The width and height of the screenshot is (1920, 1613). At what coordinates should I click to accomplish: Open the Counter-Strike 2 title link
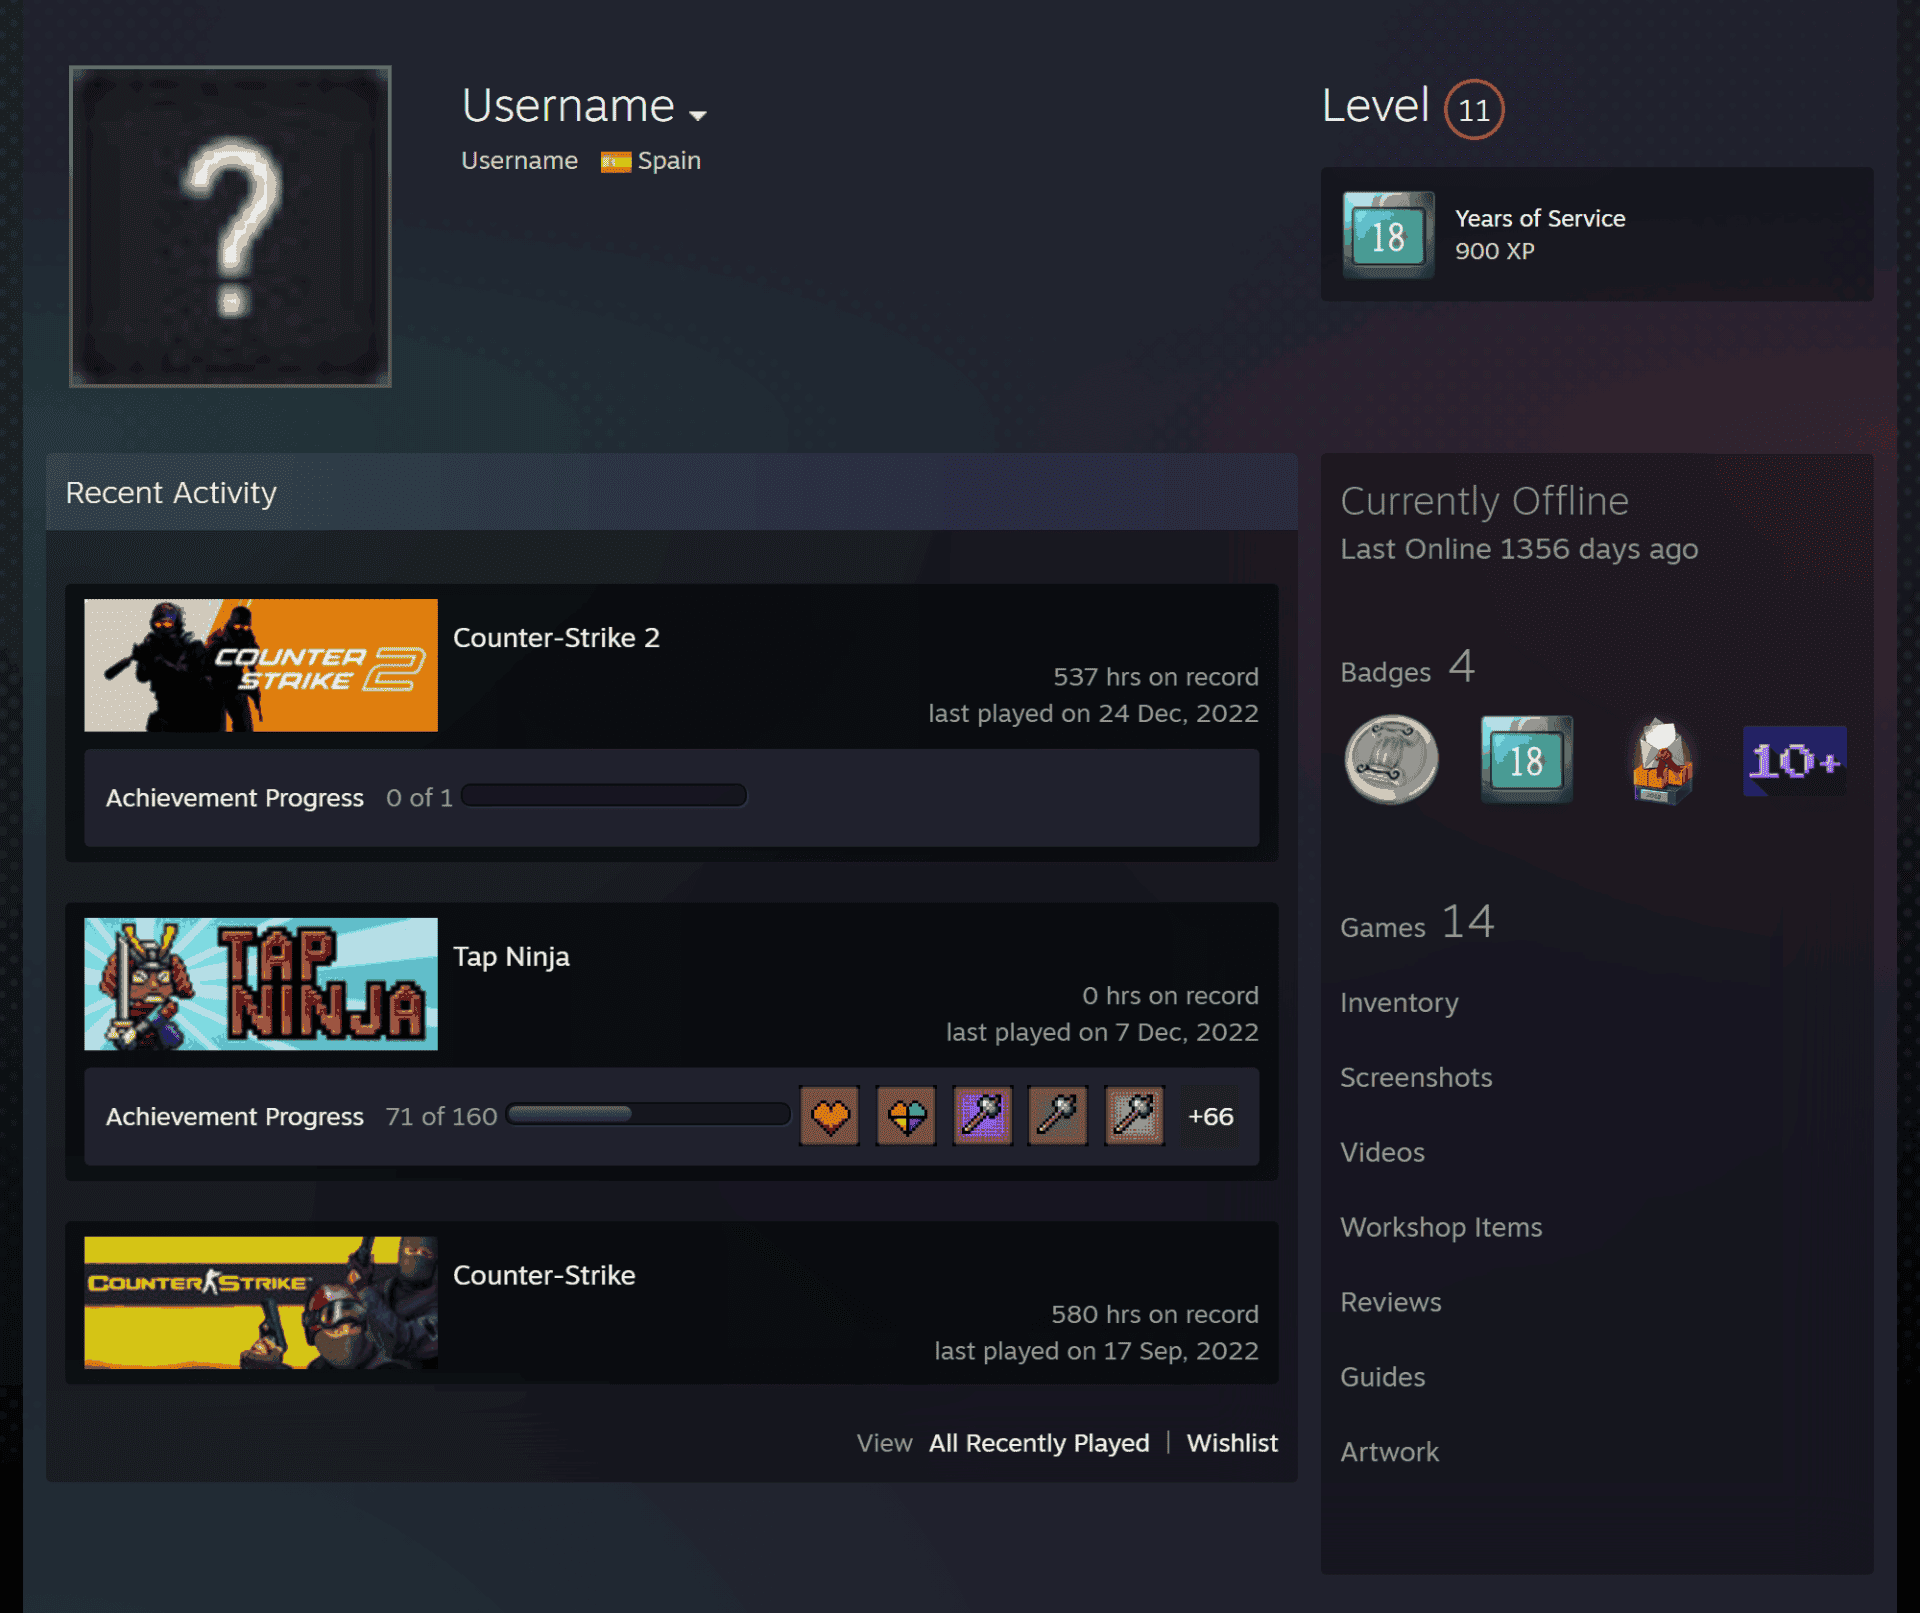point(556,638)
